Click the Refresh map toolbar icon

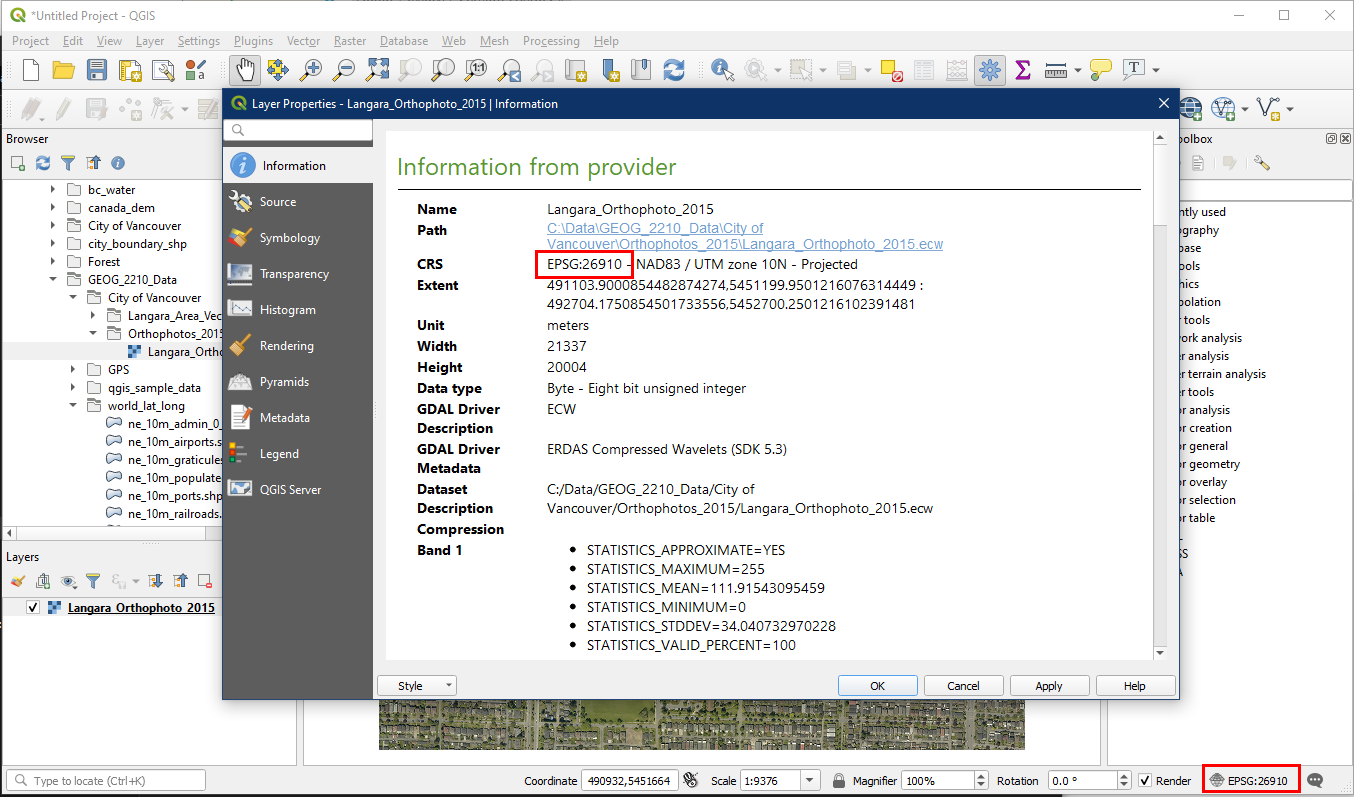pos(674,70)
